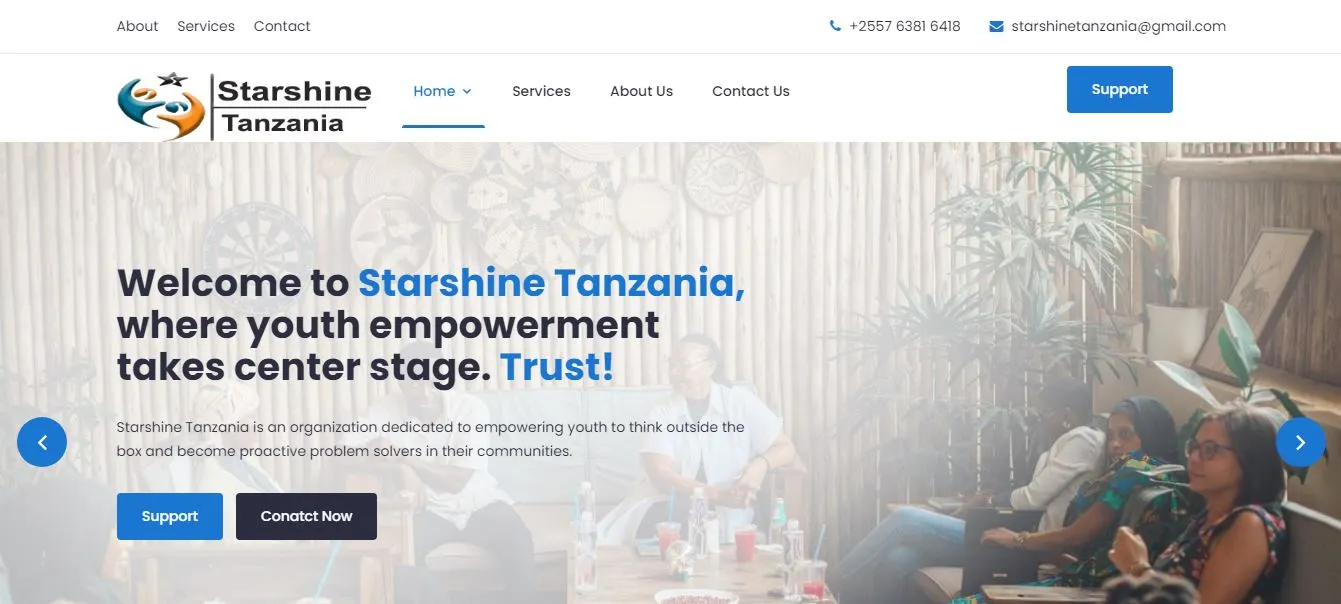Click Services link in top bar
The image size is (1341, 604).
click(x=206, y=26)
